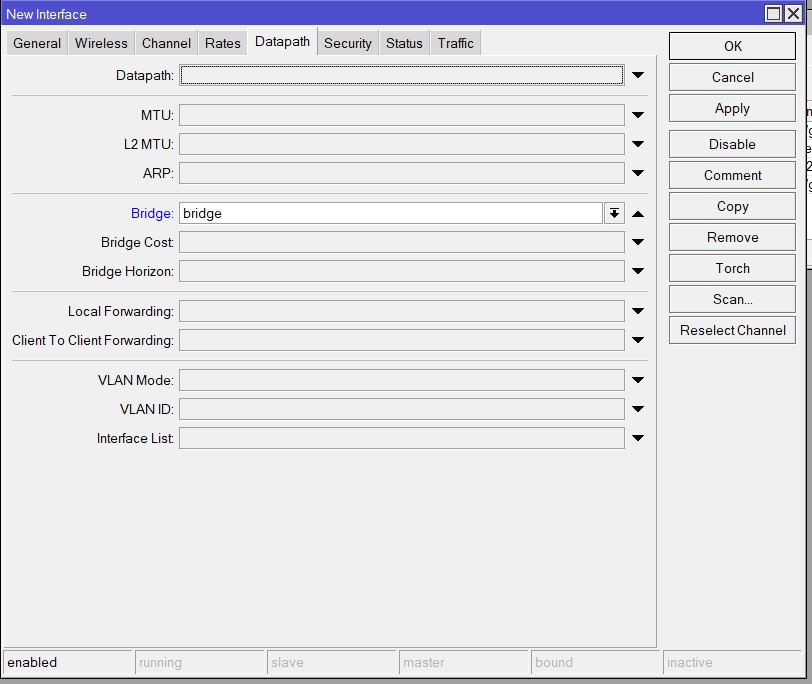Expand the Local Forwarding field arrow
Image resolution: width=812 pixels, height=684 pixels.
pyautogui.click(x=638, y=311)
